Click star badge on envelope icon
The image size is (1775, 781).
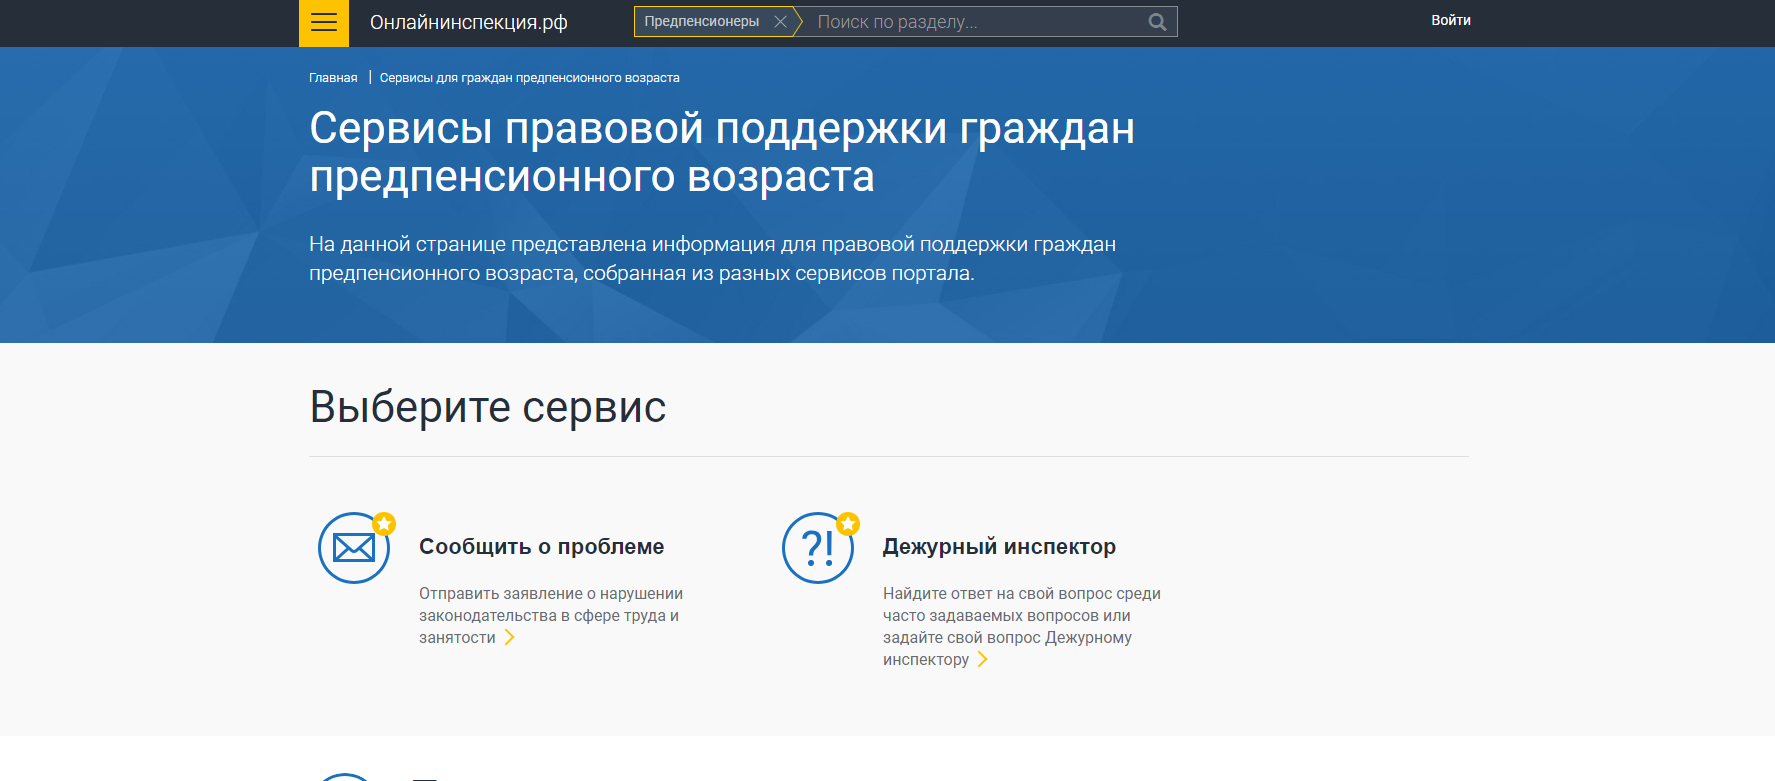tap(384, 524)
